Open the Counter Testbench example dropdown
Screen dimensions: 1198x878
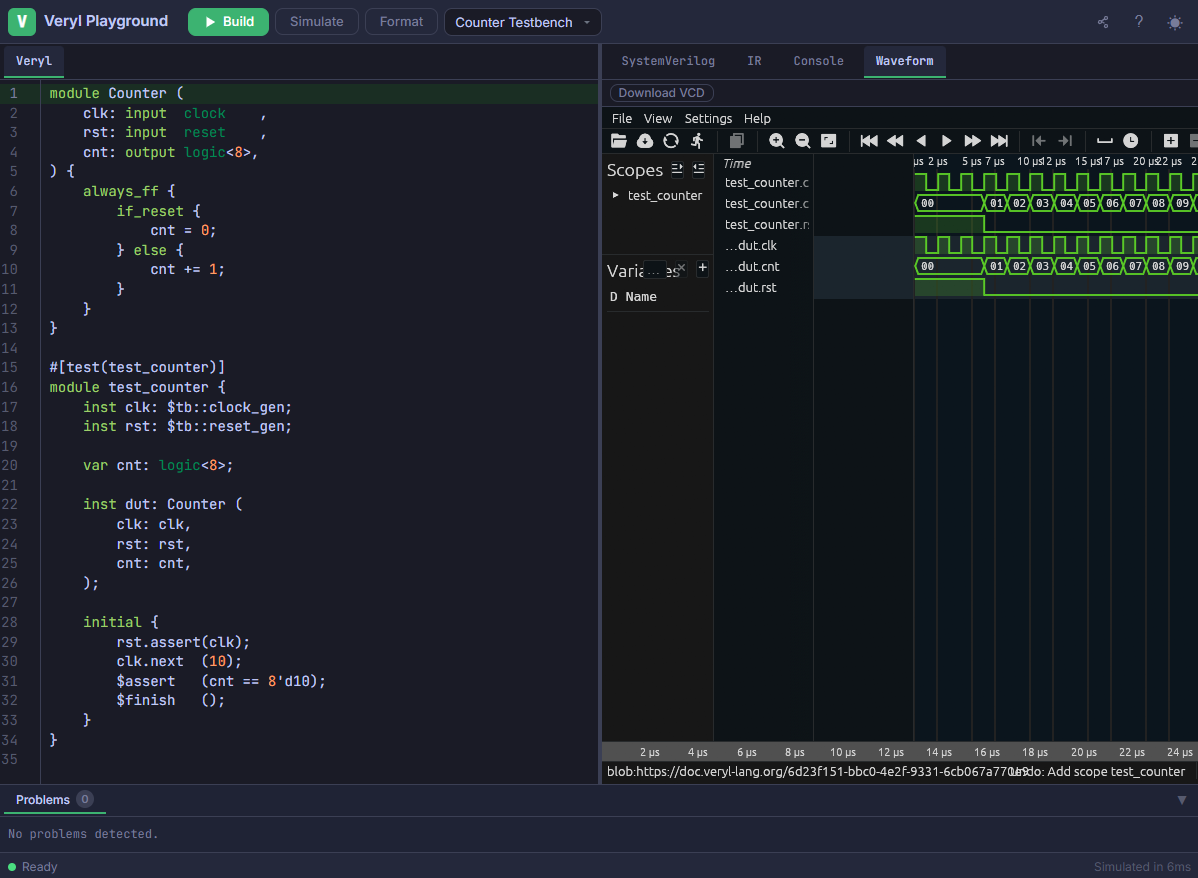point(522,22)
